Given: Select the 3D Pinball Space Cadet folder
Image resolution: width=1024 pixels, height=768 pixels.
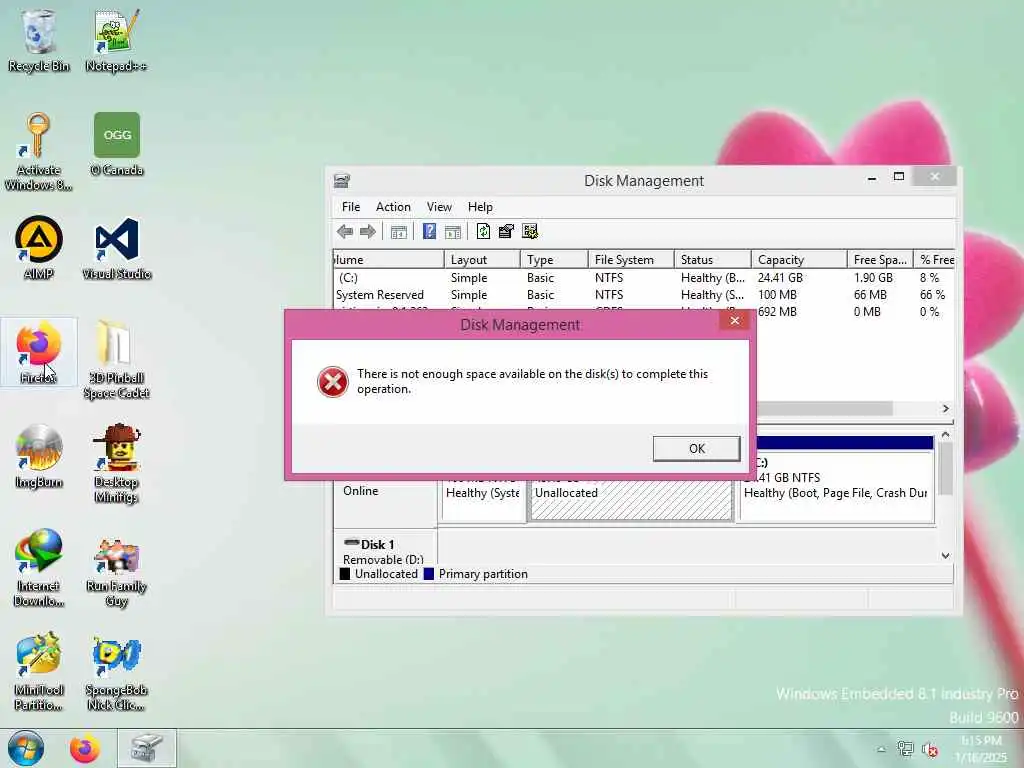Looking at the screenshot, I should point(116,359).
